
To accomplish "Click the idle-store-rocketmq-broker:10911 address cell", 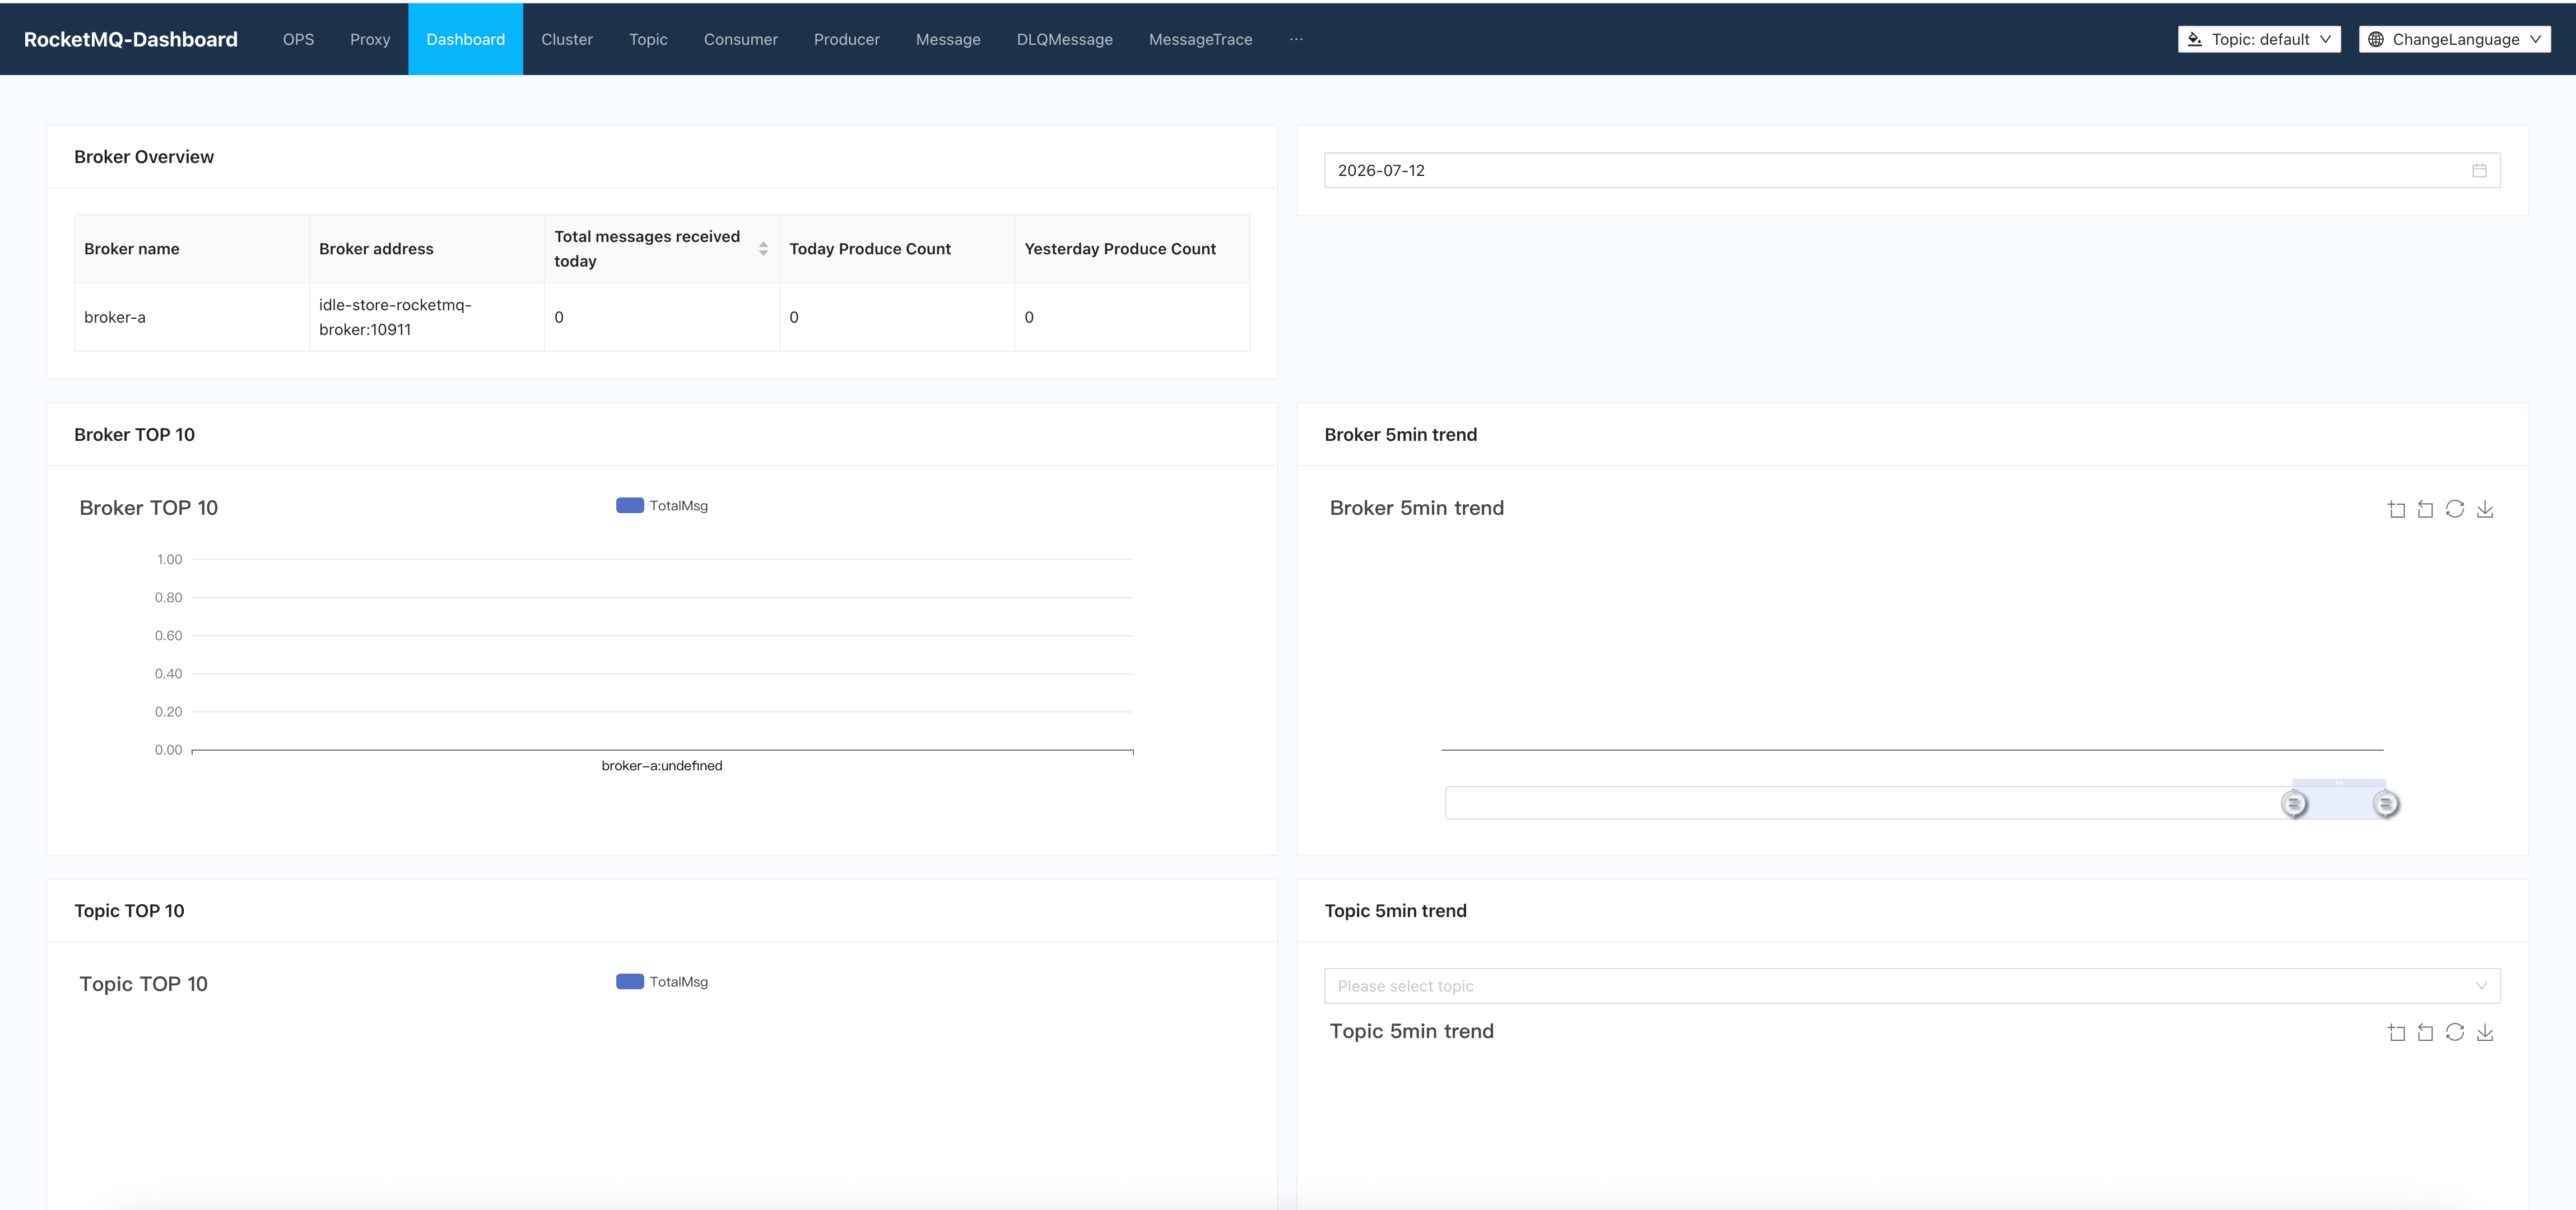I will click(x=427, y=317).
